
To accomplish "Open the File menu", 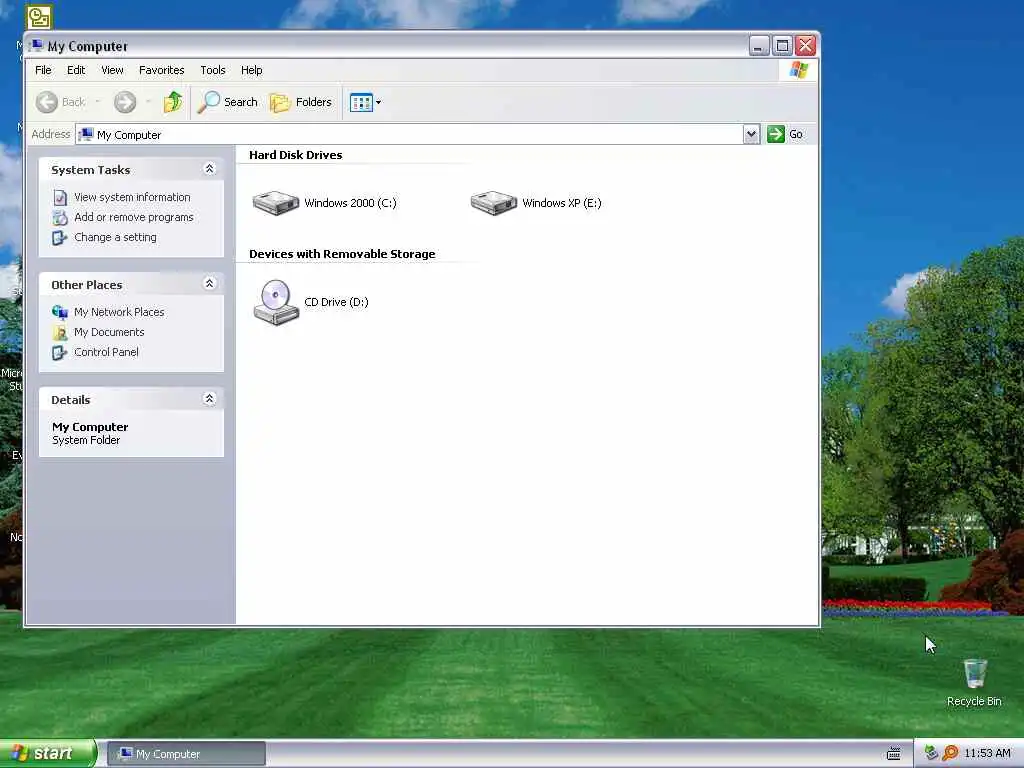I will point(43,70).
